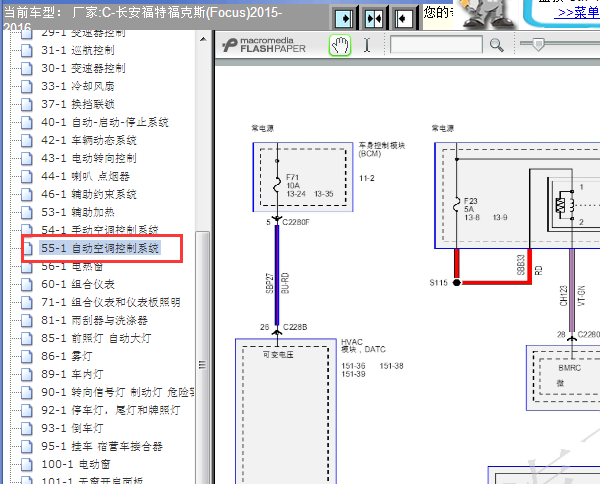Click the F71 10A fuse label
The image size is (600, 484).
[293, 181]
